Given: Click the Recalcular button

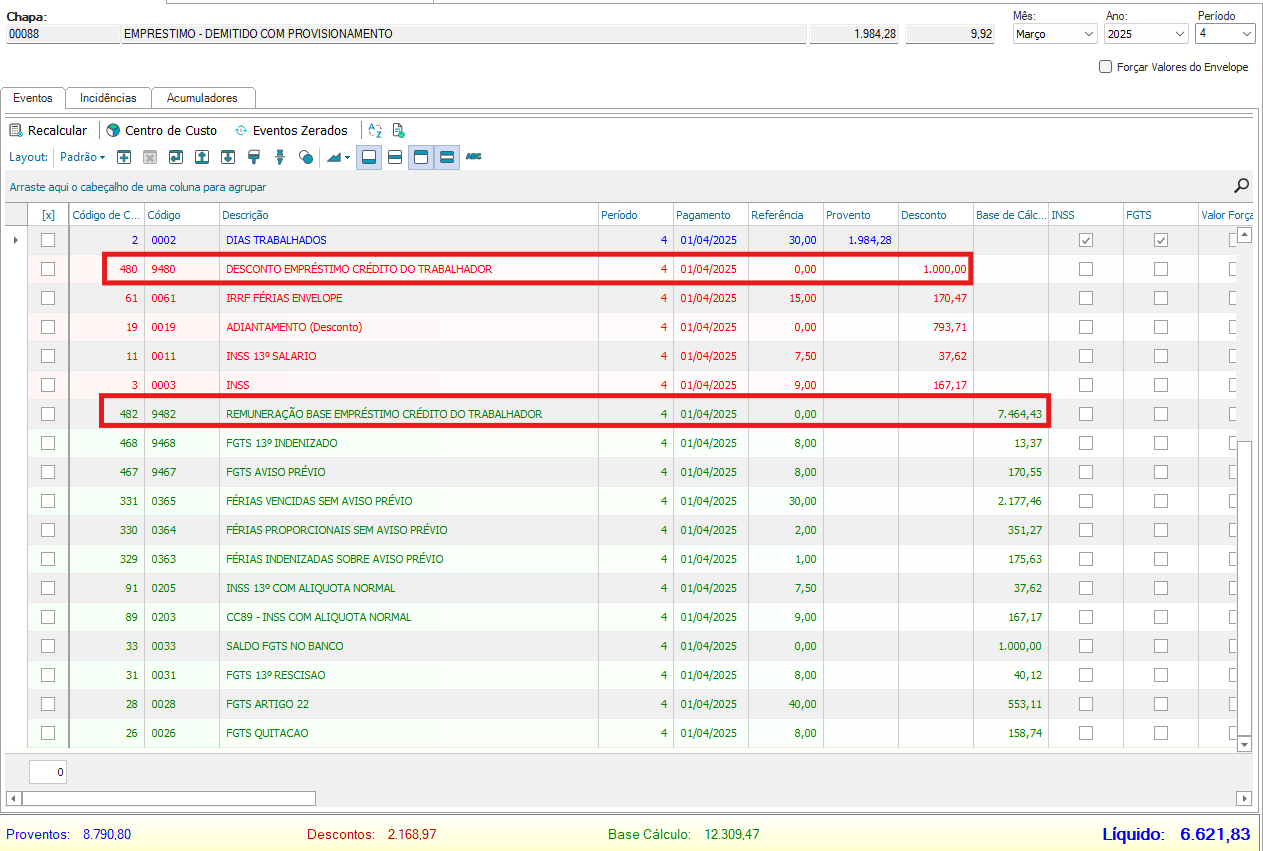Looking at the screenshot, I should tap(48, 130).
